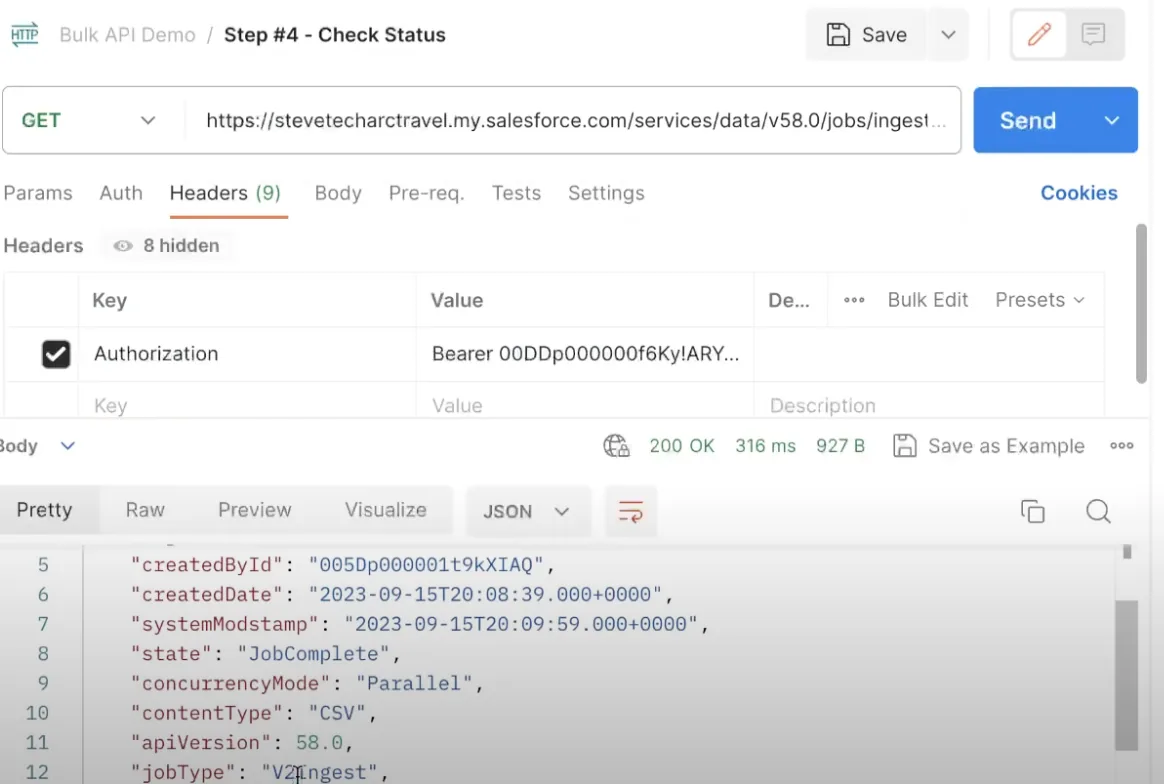Open the response Body section dropdown
Viewport: 1164px width, 784px height.
(68, 445)
